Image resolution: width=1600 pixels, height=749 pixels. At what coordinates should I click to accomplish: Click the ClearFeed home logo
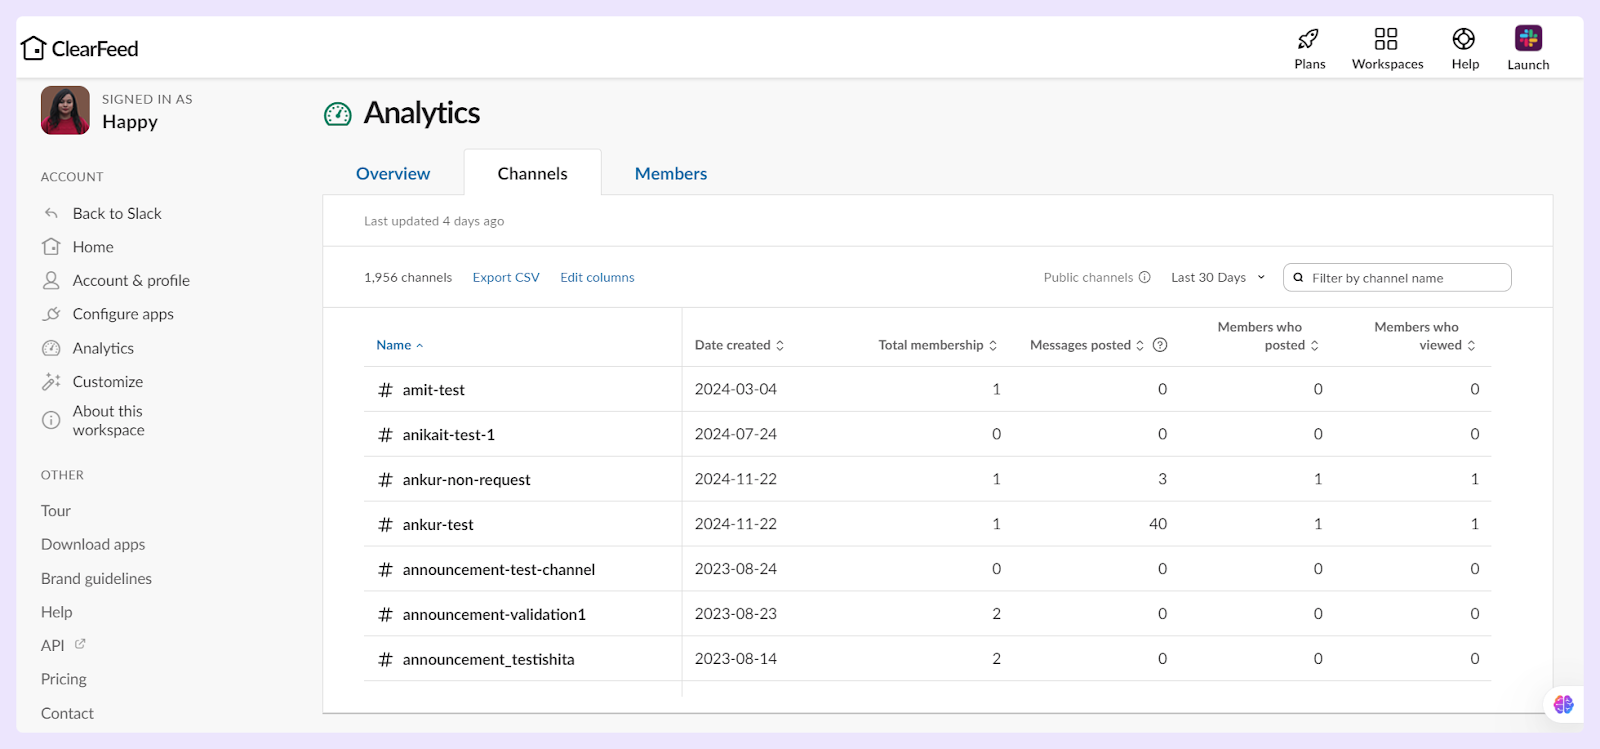click(x=80, y=48)
